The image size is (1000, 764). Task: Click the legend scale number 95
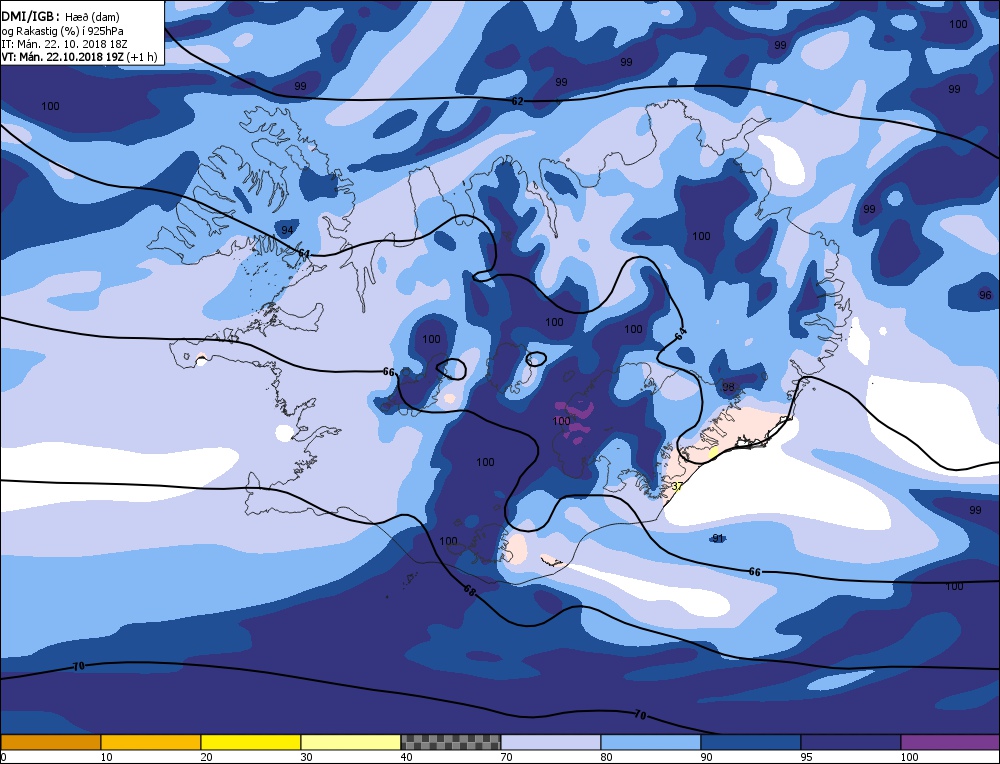pyautogui.click(x=807, y=757)
